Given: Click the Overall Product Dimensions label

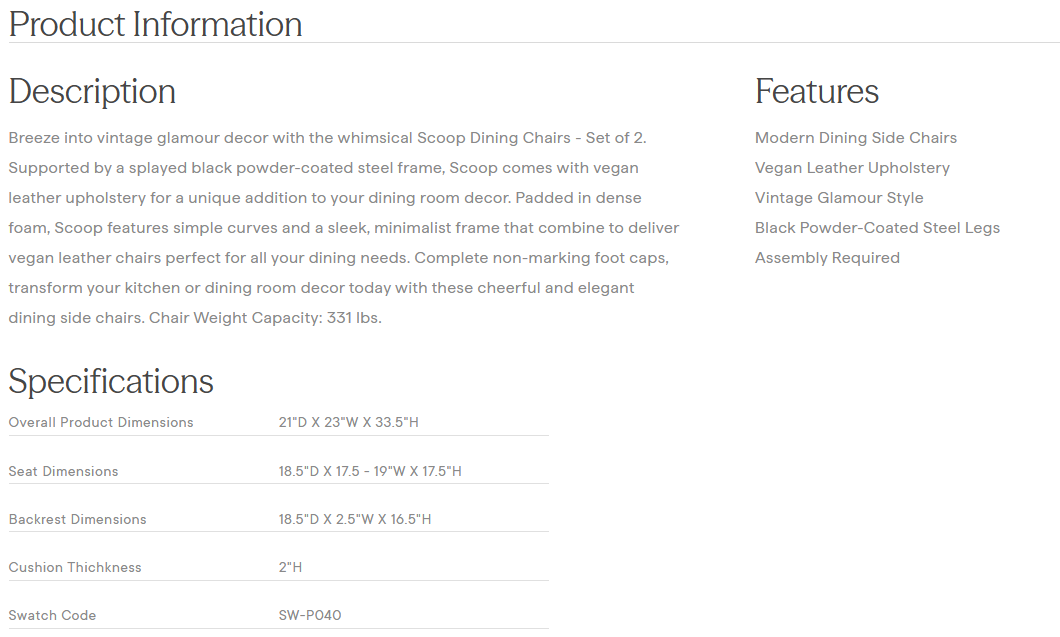Looking at the screenshot, I should (x=101, y=422).
